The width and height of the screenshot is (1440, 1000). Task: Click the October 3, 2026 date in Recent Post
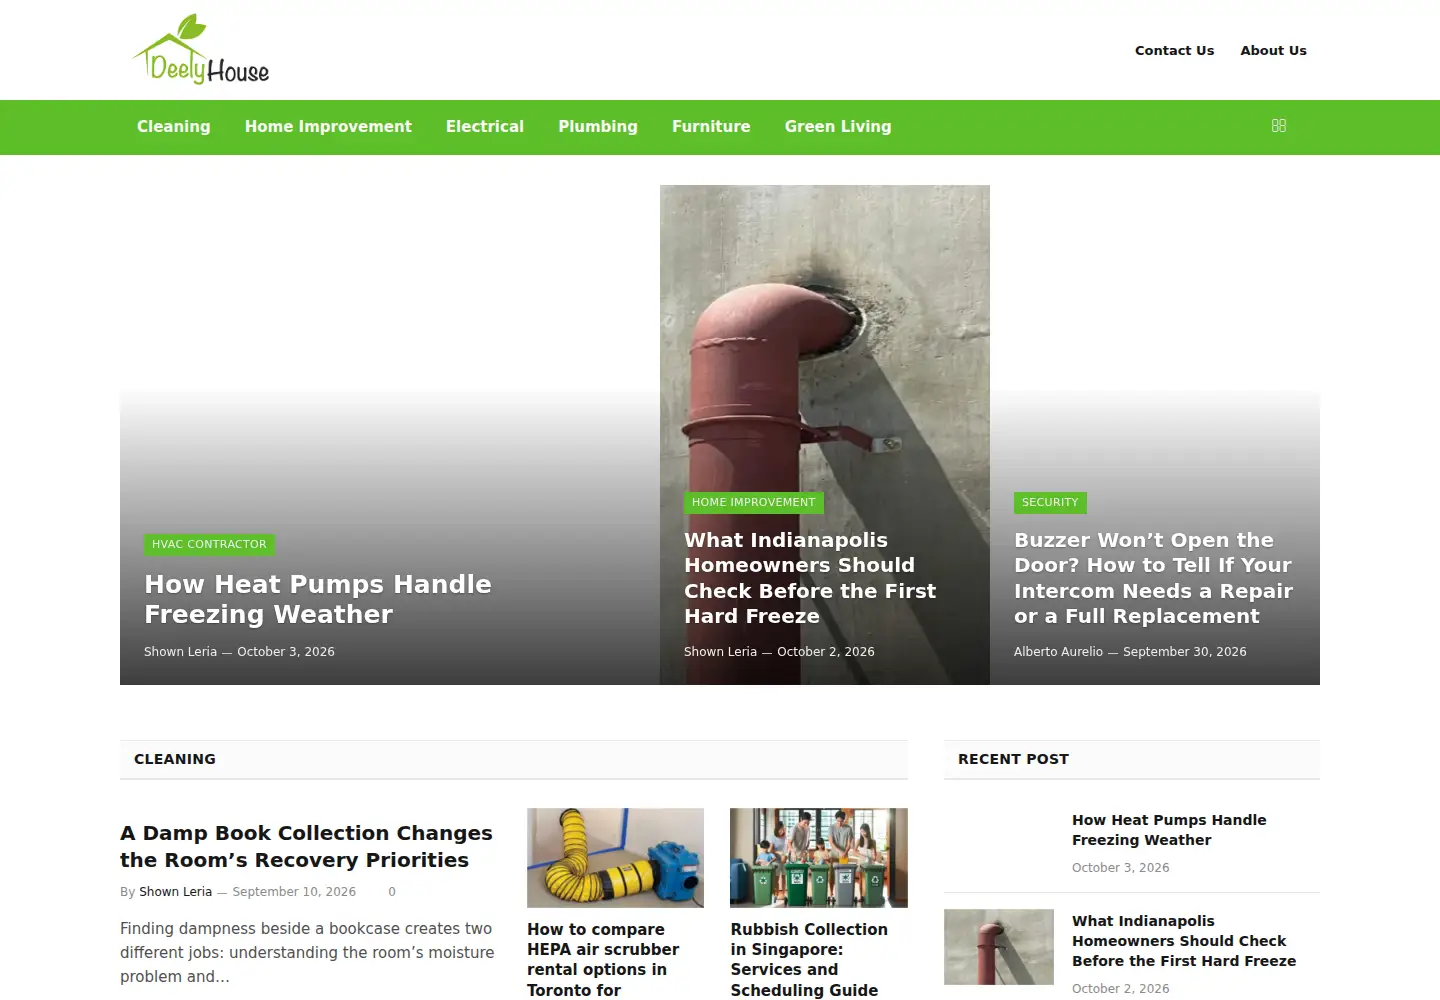tap(1120, 868)
